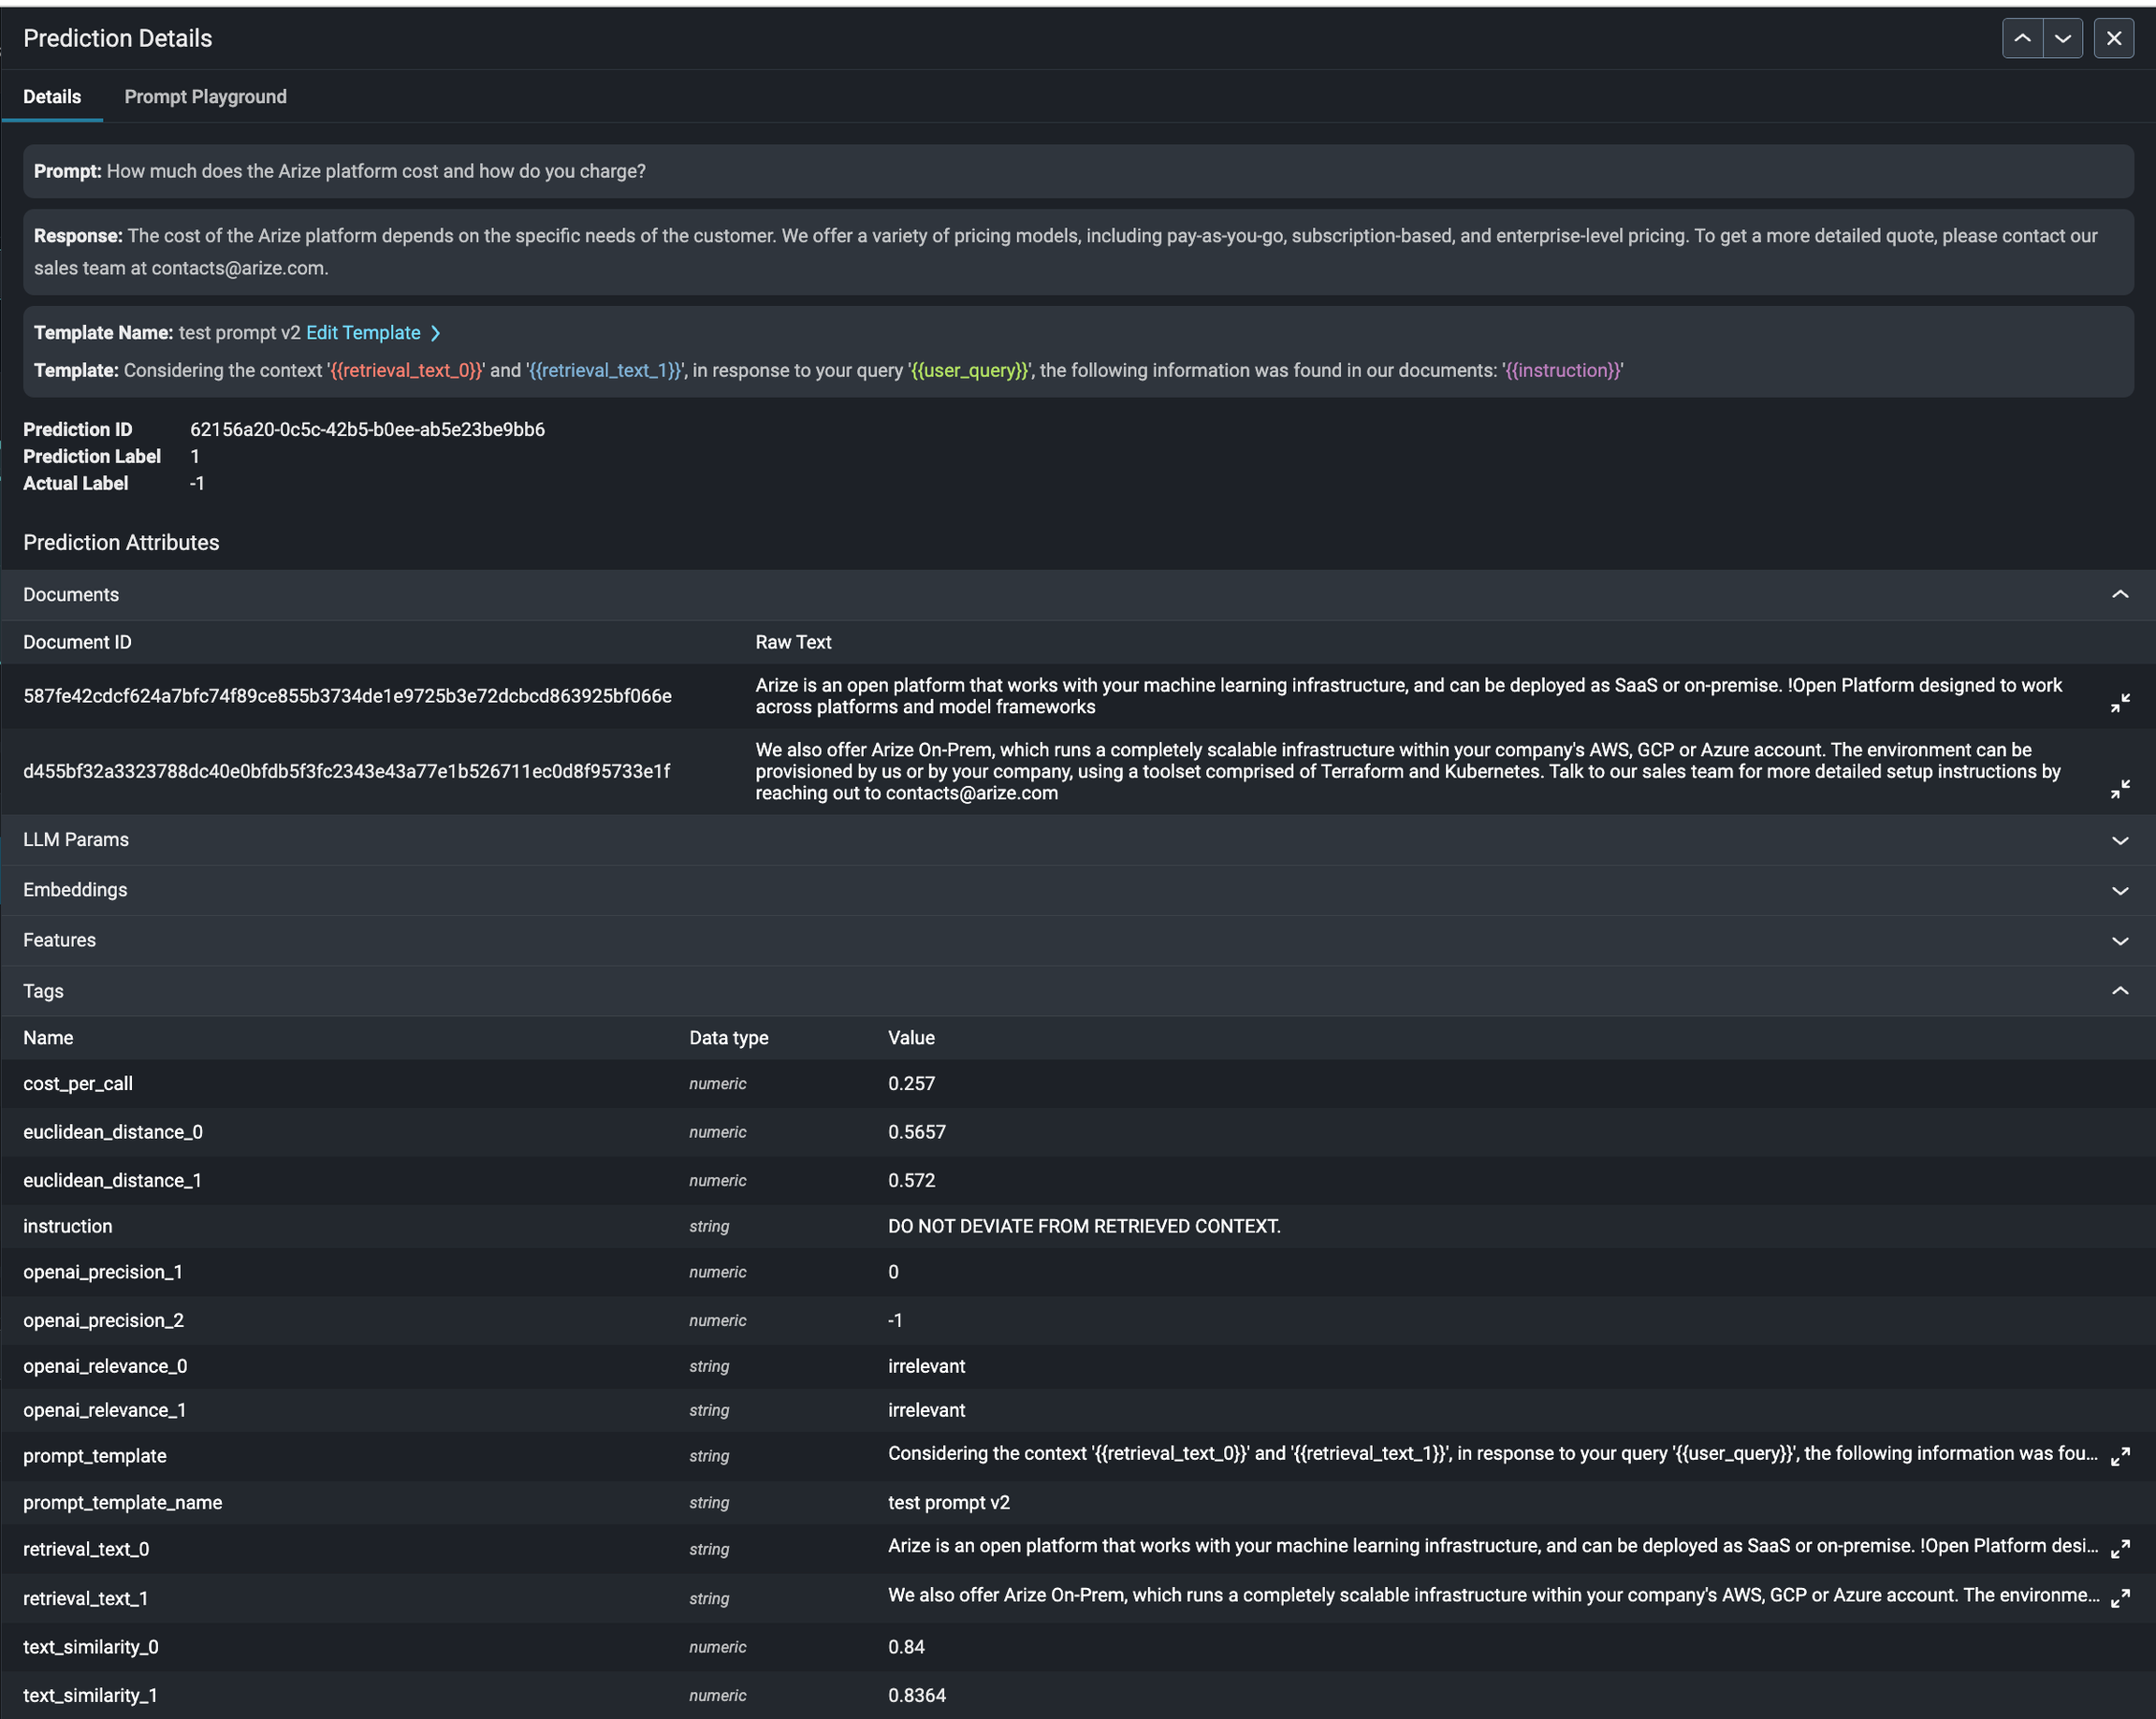Expand the retrieval_text_0 tag value
Image resolution: width=2156 pixels, height=1719 pixels.
(x=2119, y=1549)
